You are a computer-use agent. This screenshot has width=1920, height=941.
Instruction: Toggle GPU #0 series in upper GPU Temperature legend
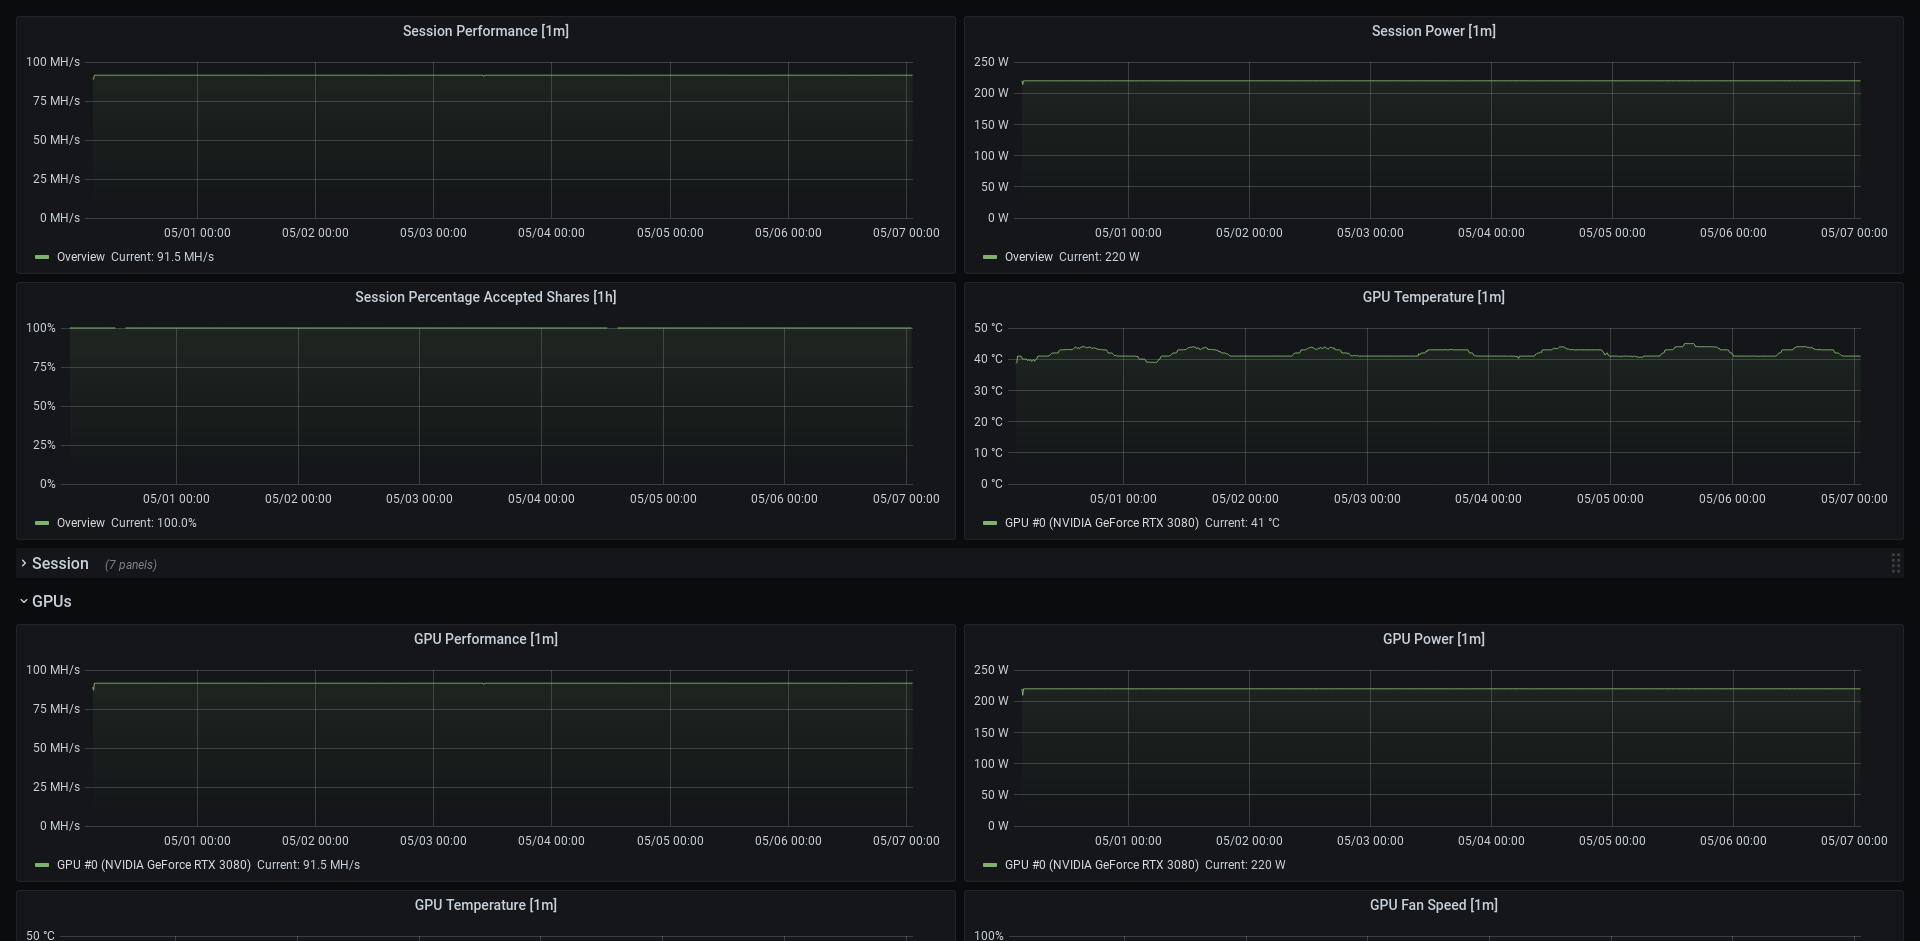point(1102,523)
